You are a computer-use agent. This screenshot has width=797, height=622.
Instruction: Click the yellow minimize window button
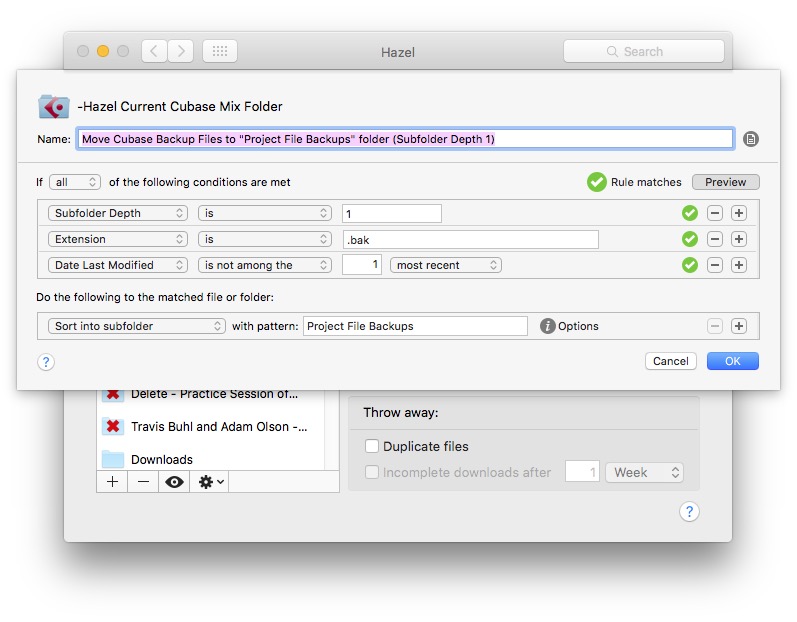tap(103, 51)
